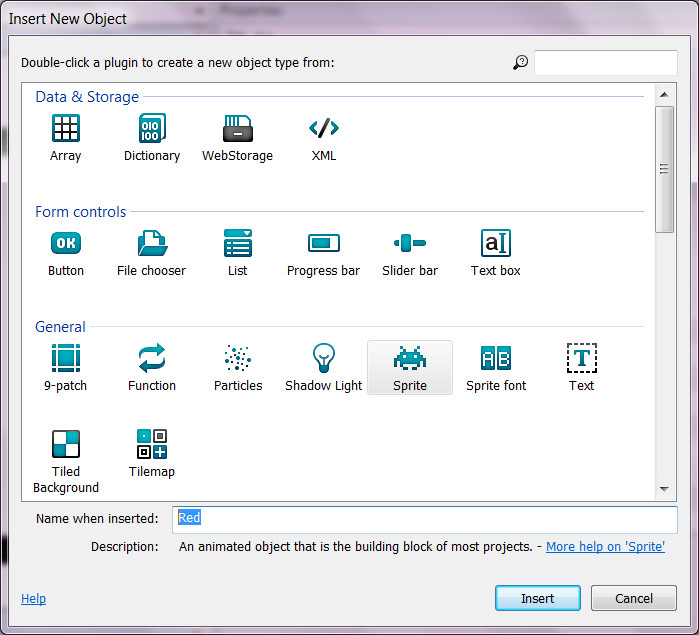The height and width of the screenshot is (635, 699).
Task: Click the Button form control icon
Action: click(x=66, y=244)
